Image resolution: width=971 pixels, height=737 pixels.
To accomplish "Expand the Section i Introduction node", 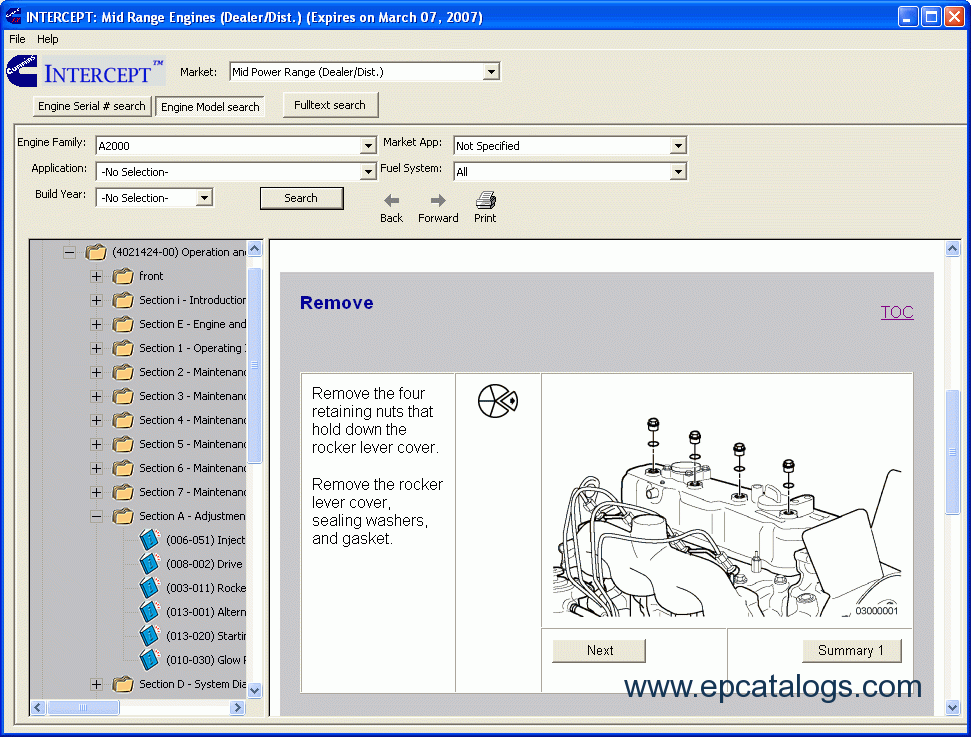I will click(96, 300).
